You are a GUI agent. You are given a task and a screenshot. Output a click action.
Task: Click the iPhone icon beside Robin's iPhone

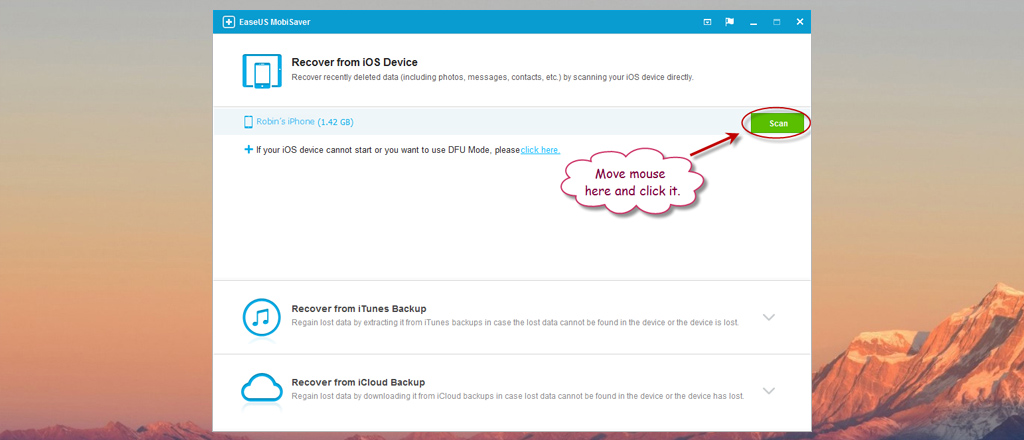(248, 122)
